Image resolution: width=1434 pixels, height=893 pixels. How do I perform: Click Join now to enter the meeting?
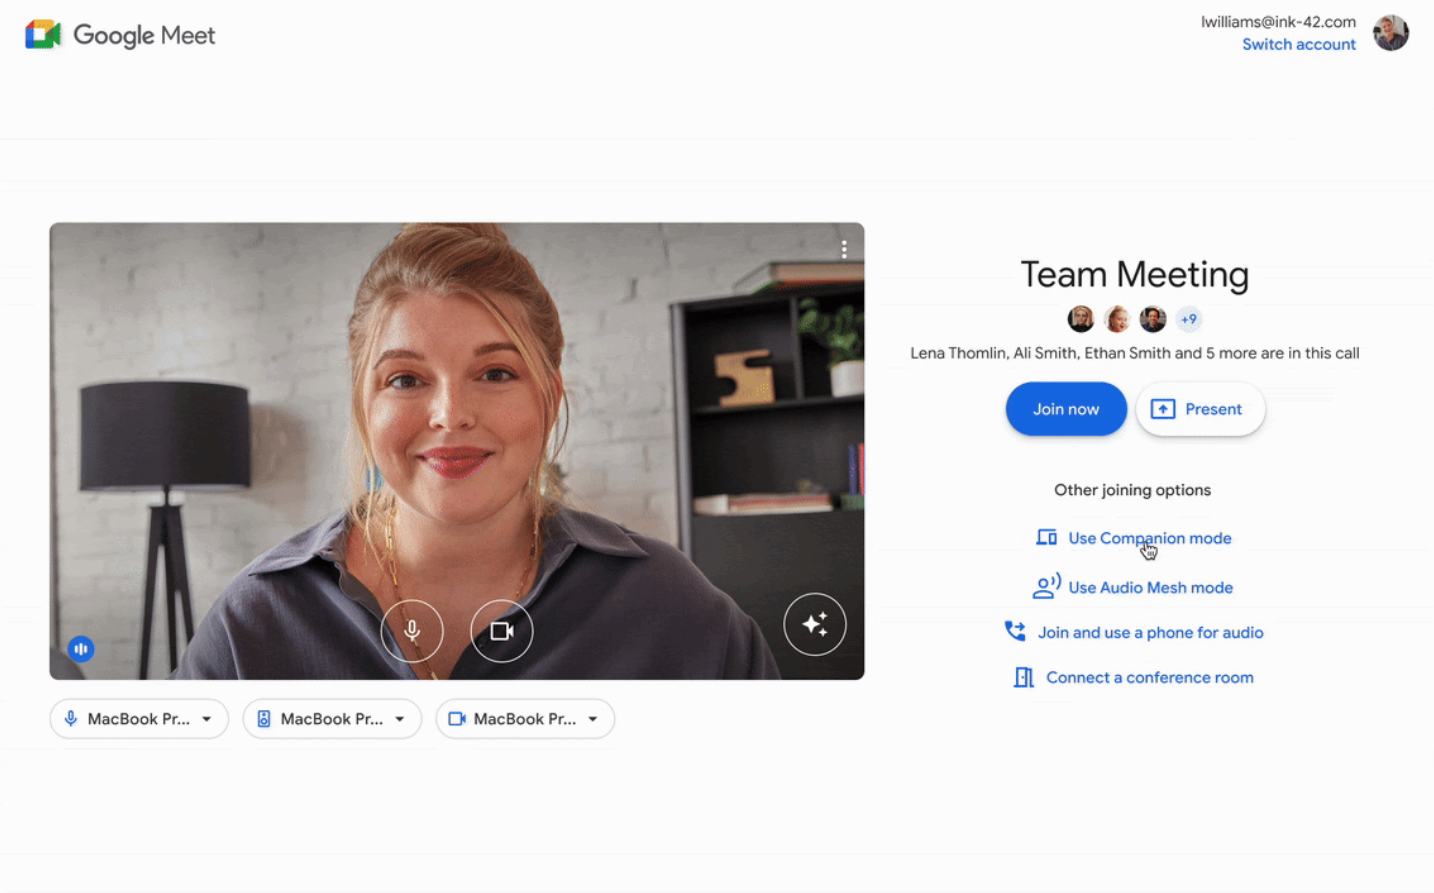click(1064, 408)
